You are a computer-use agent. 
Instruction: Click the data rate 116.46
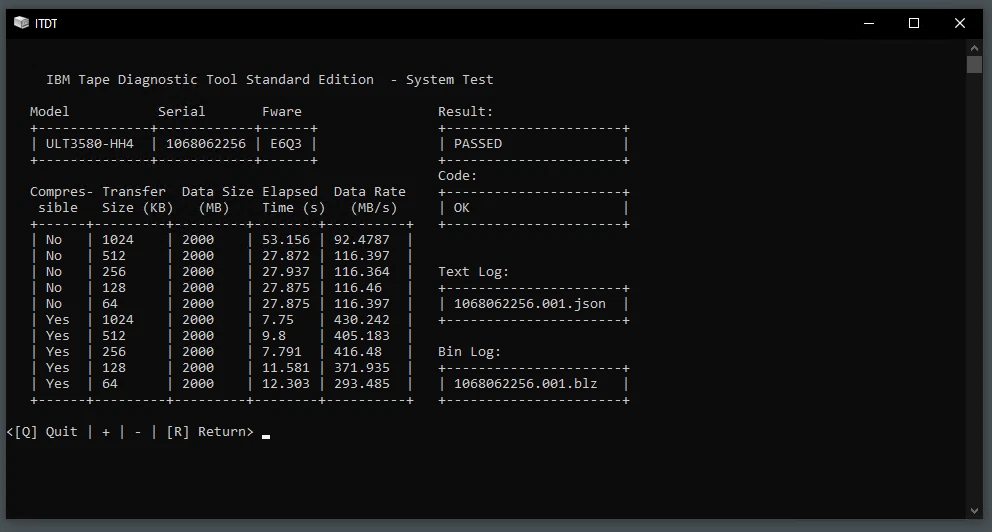point(357,287)
